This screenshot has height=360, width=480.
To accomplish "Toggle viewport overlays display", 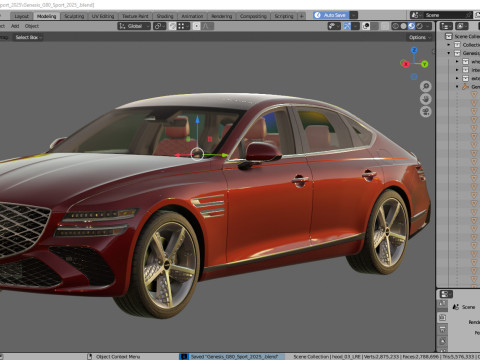I will click(366, 26).
